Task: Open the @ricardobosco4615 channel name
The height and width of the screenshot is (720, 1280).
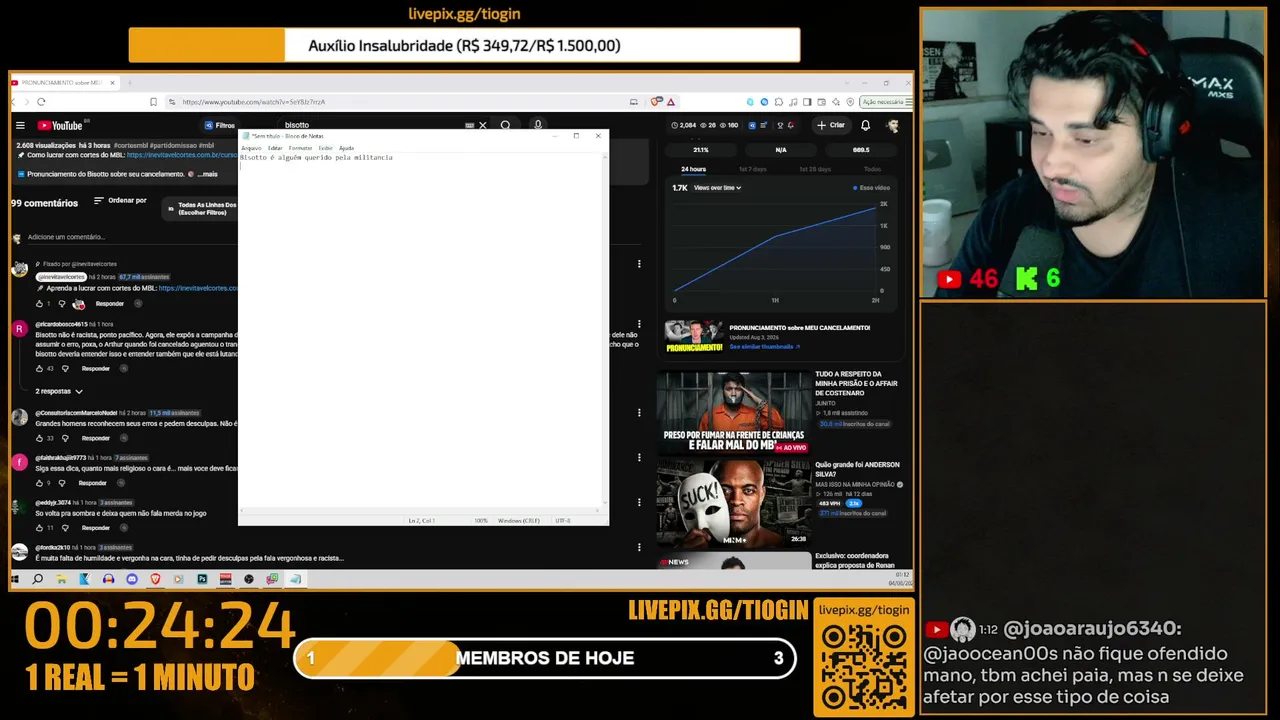Action: [61, 325]
